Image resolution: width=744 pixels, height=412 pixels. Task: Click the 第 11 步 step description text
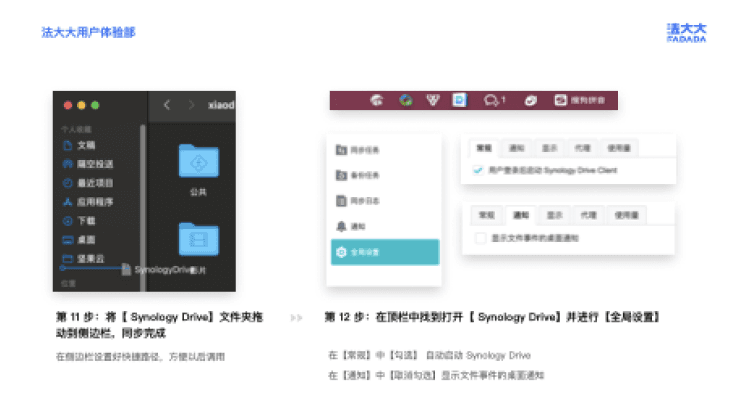pyautogui.click(x=159, y=325)
